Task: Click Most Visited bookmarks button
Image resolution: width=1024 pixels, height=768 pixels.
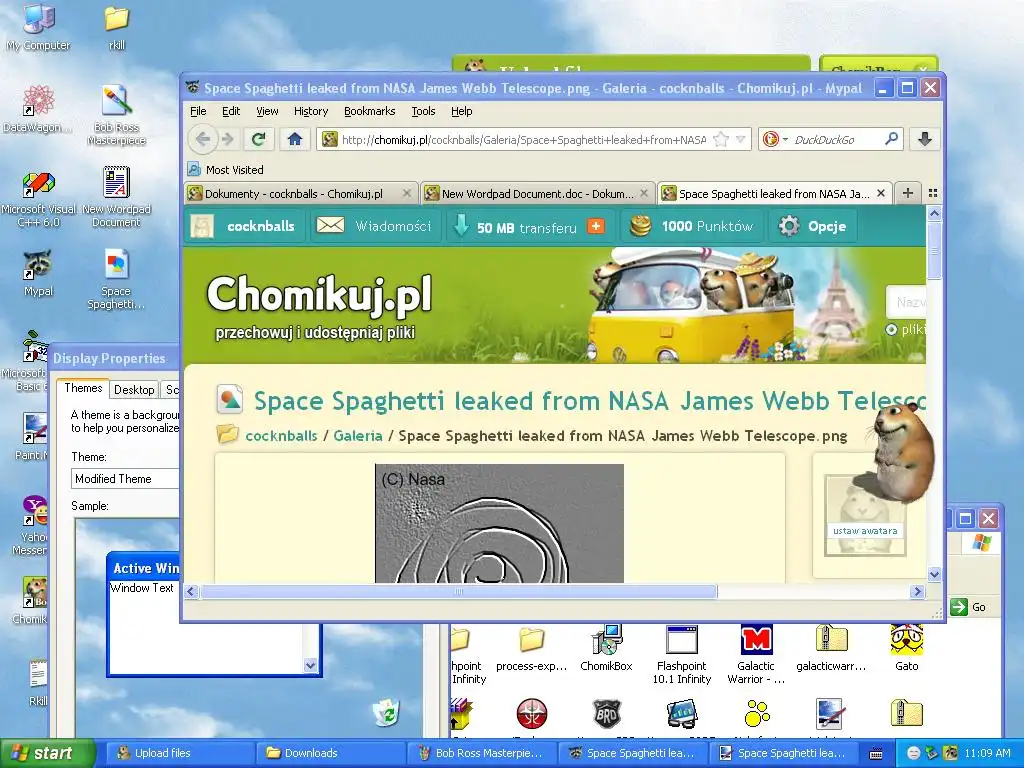Action: point(225,170)
